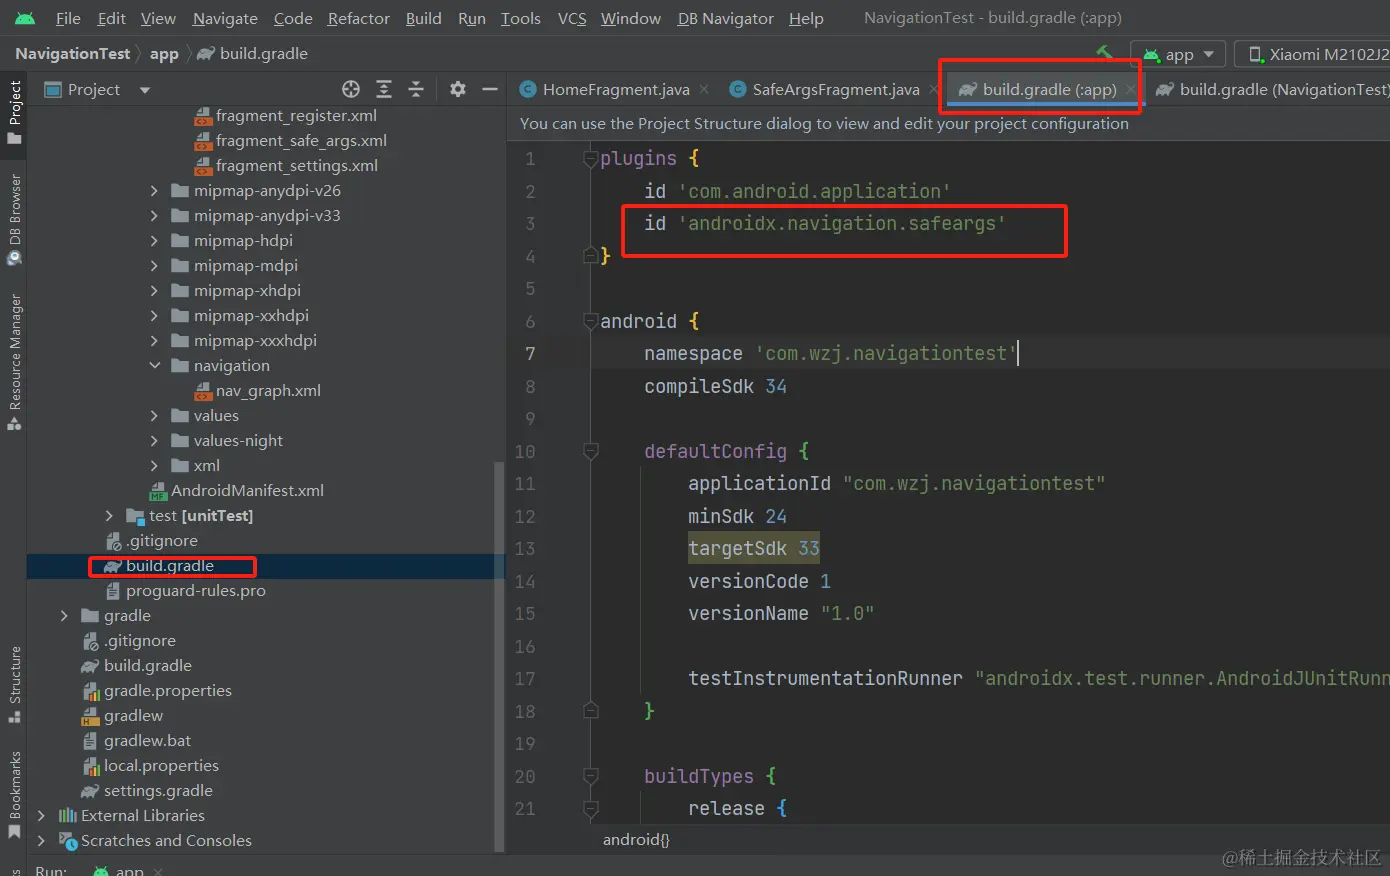Close the build.gradle (:app) tab

click(1131, 89)
